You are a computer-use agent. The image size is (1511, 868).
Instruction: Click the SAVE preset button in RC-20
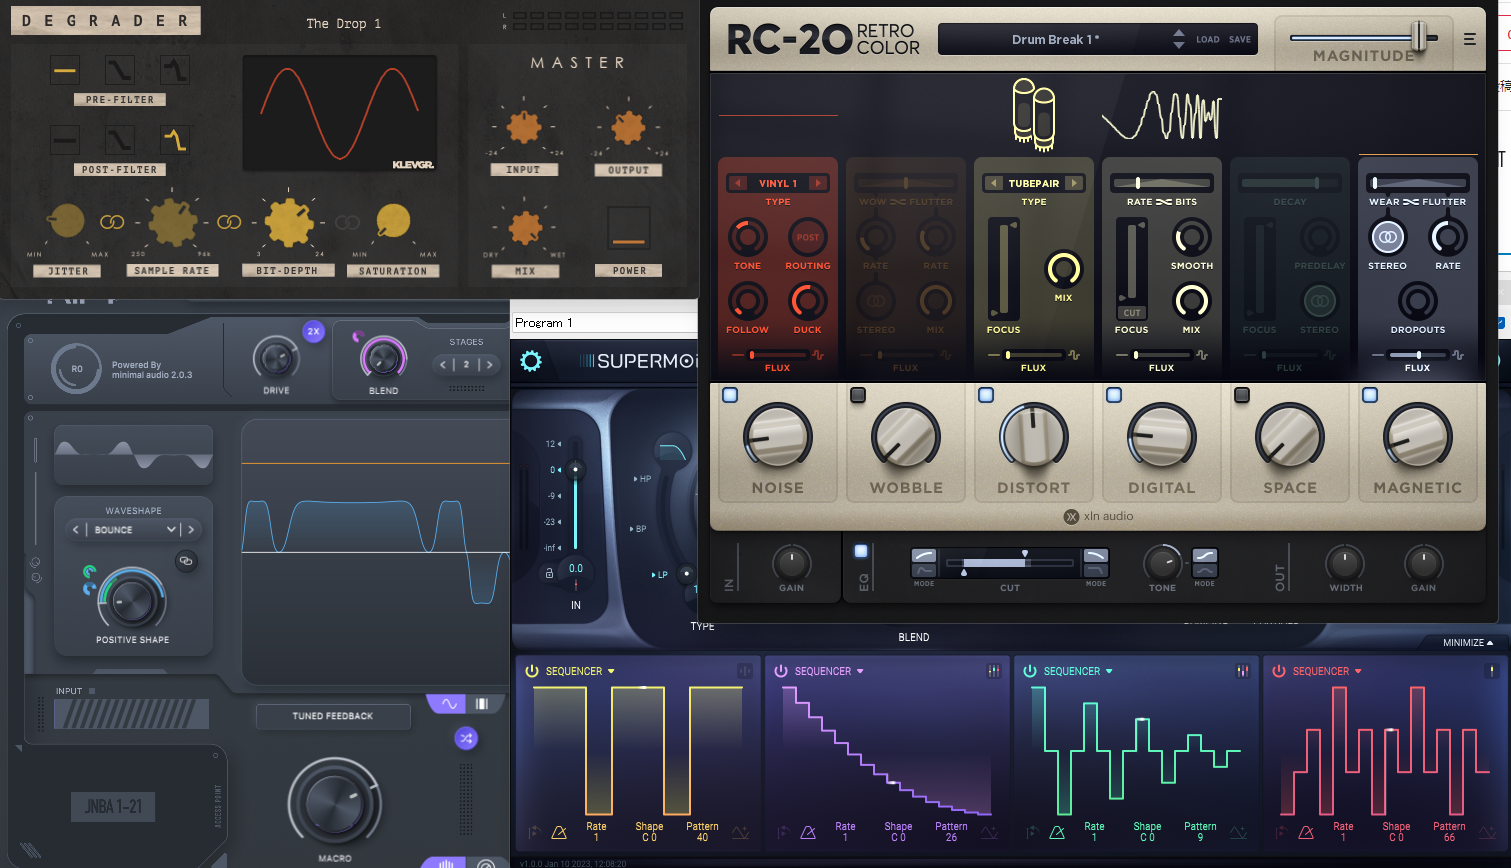[x=1240, y=40]
